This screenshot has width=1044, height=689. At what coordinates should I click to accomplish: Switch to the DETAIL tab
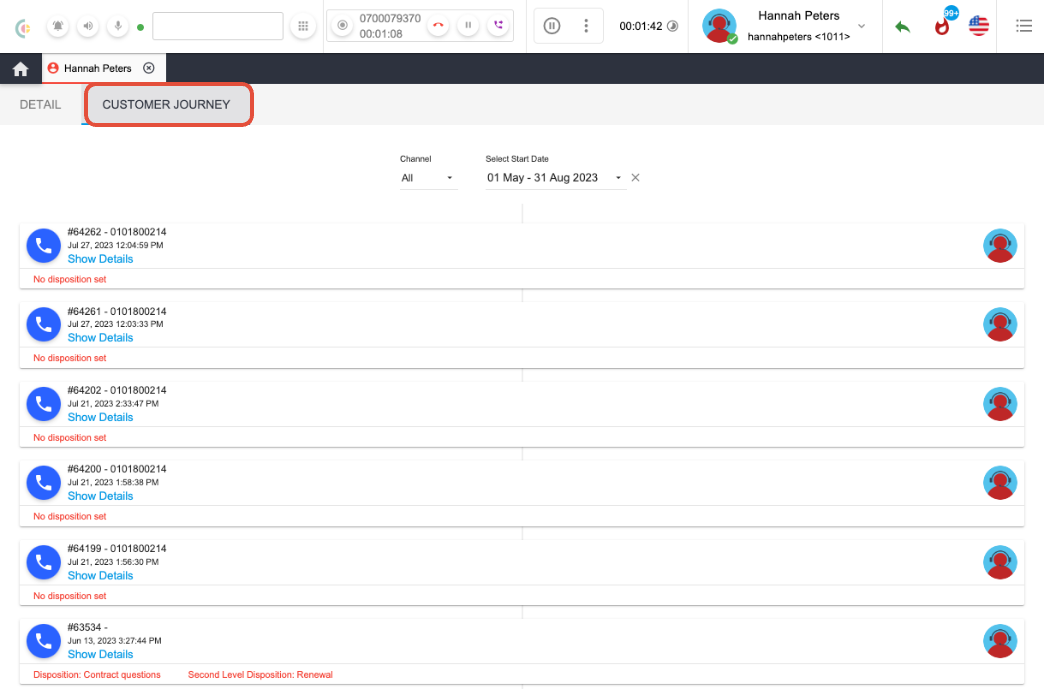click(40, 105)
